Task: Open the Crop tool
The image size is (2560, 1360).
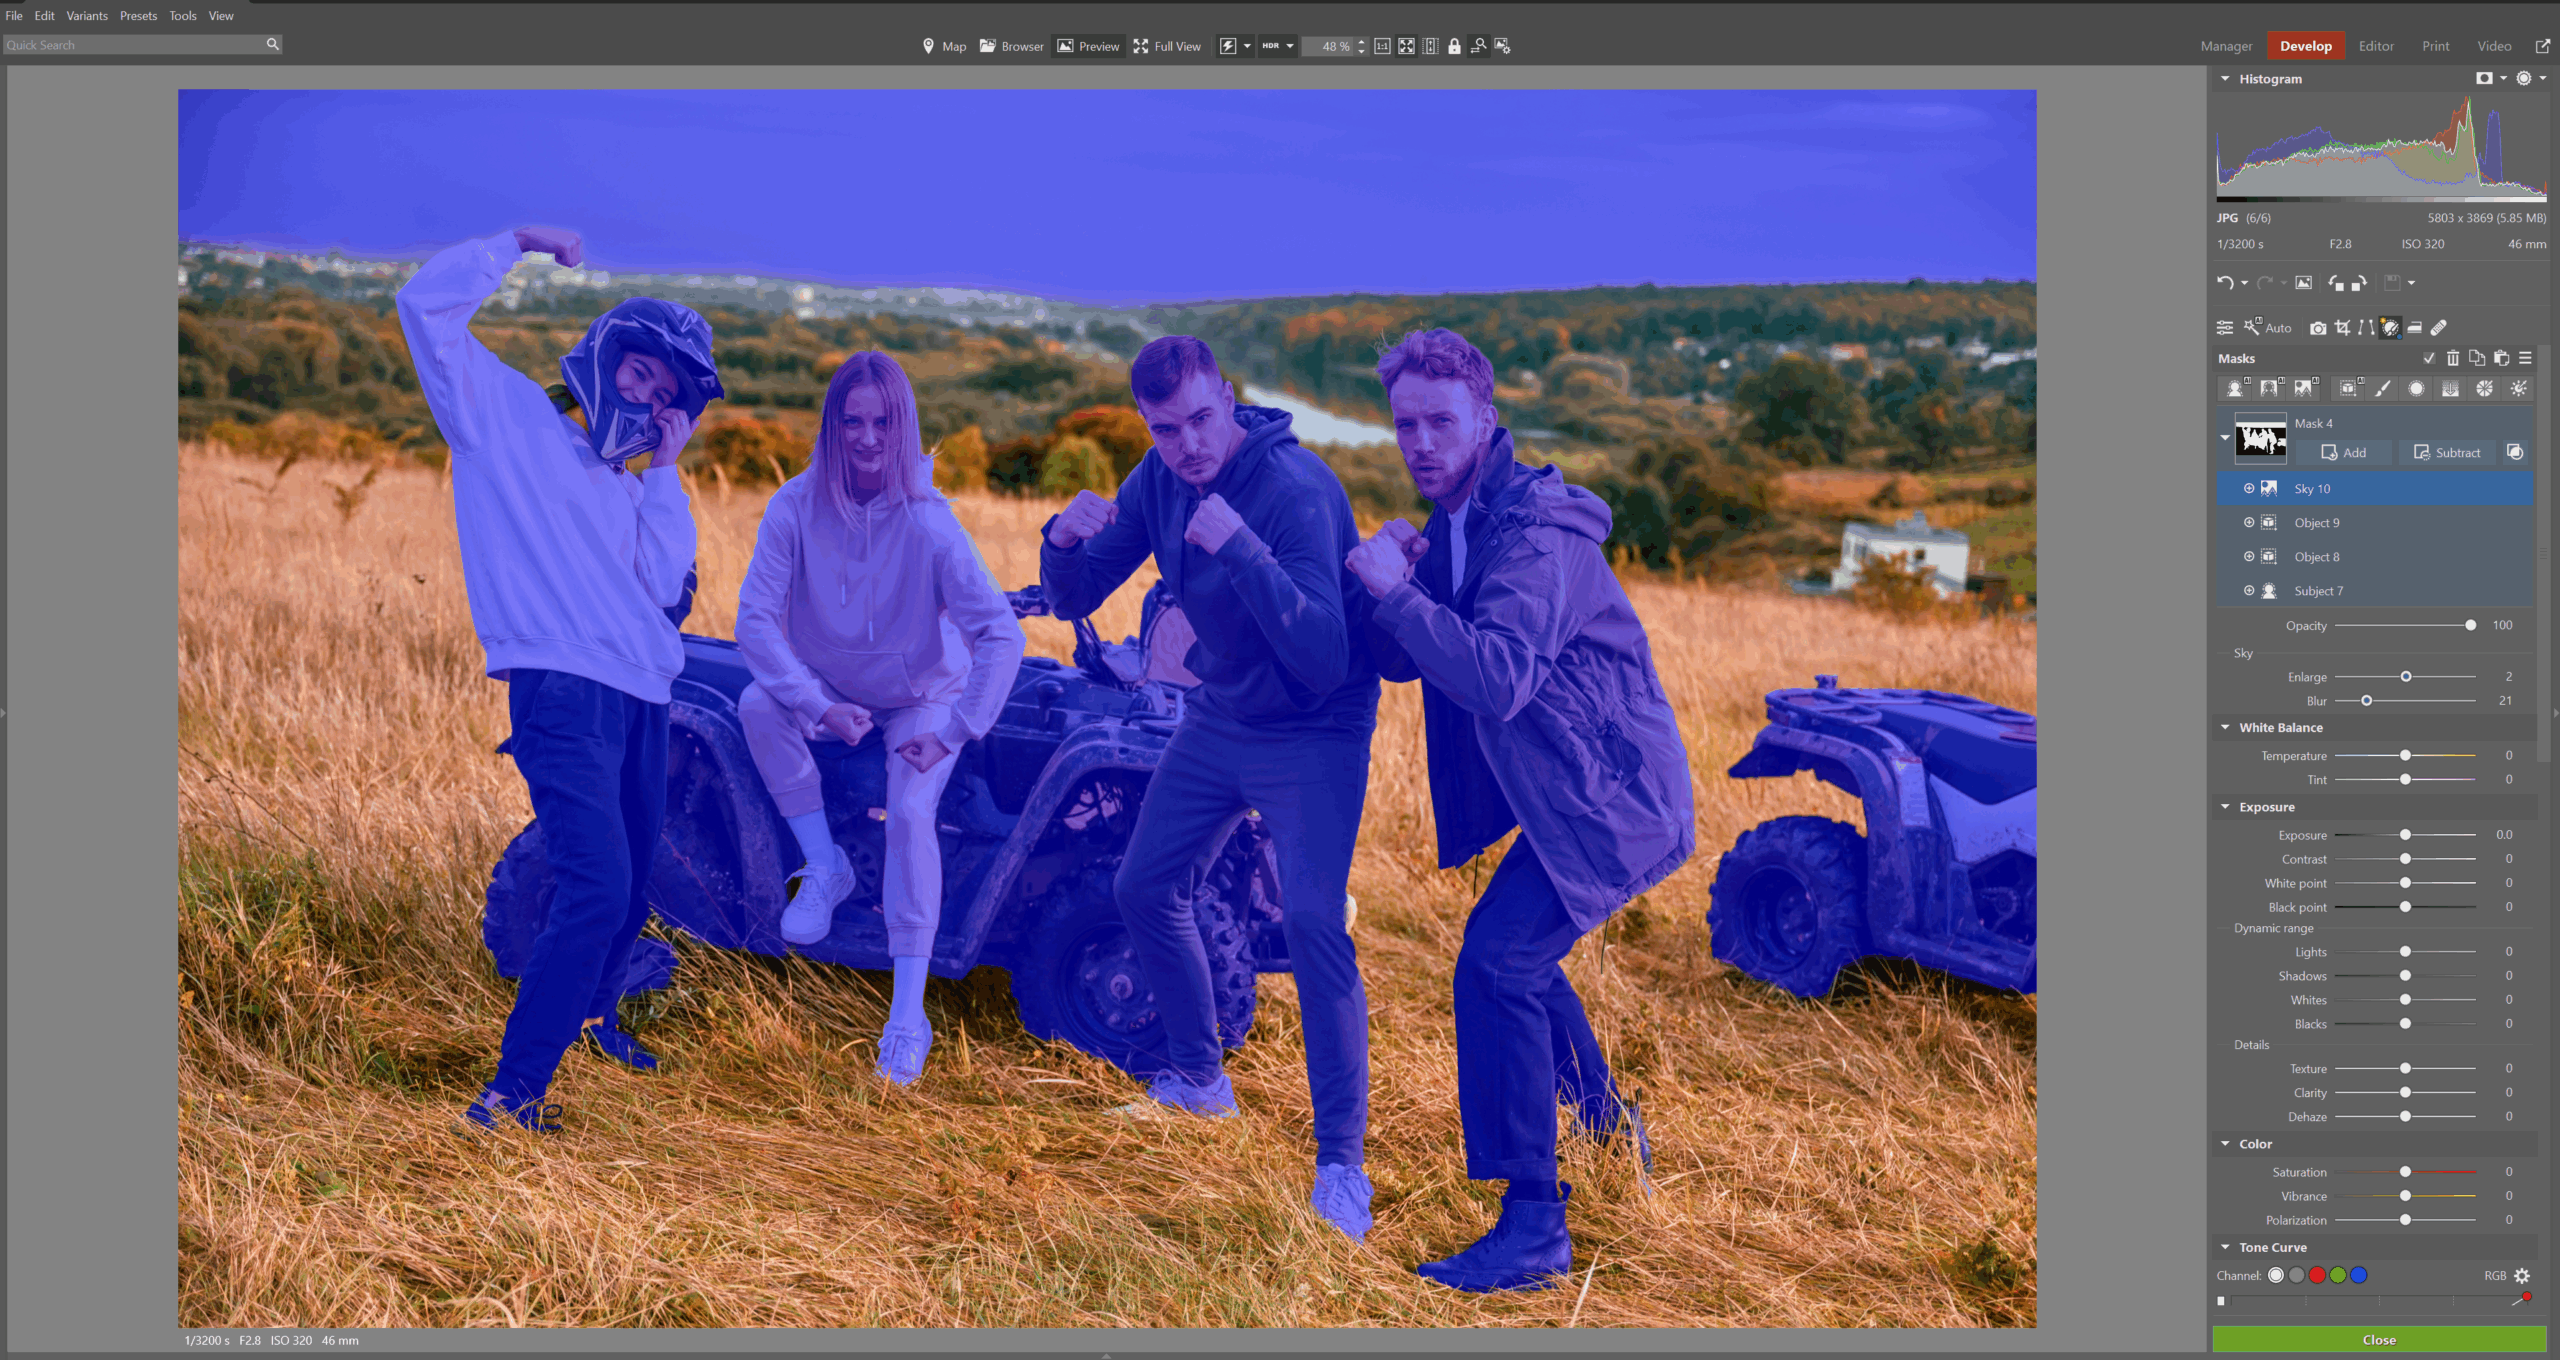Action: tap(2342, 328)
